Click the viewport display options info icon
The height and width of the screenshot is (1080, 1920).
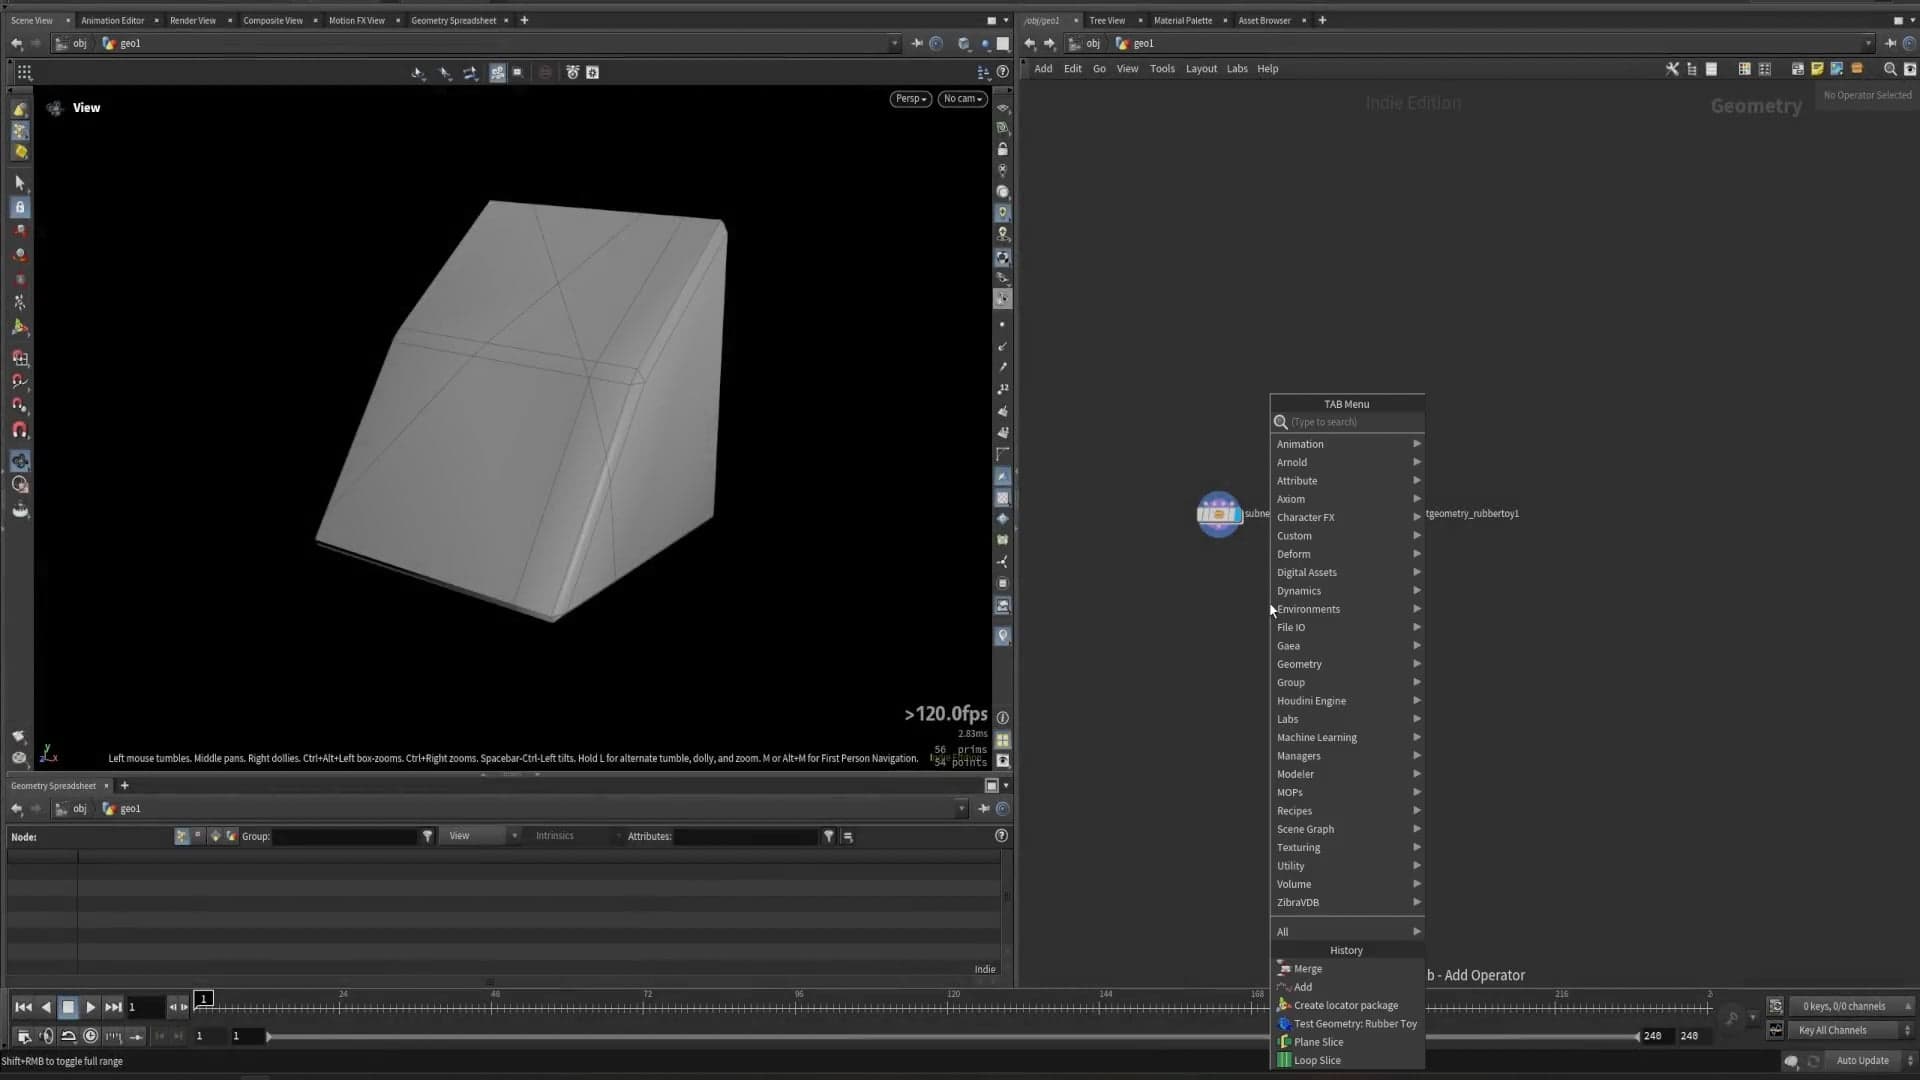click(x=1003, y=718)
